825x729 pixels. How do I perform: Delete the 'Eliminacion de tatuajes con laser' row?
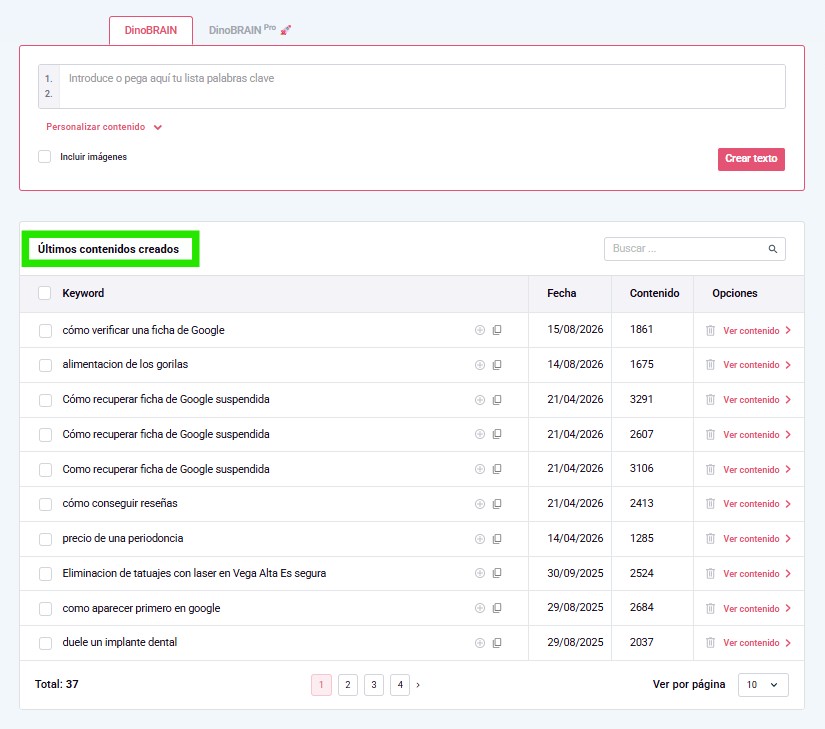[x=710, y=573]
